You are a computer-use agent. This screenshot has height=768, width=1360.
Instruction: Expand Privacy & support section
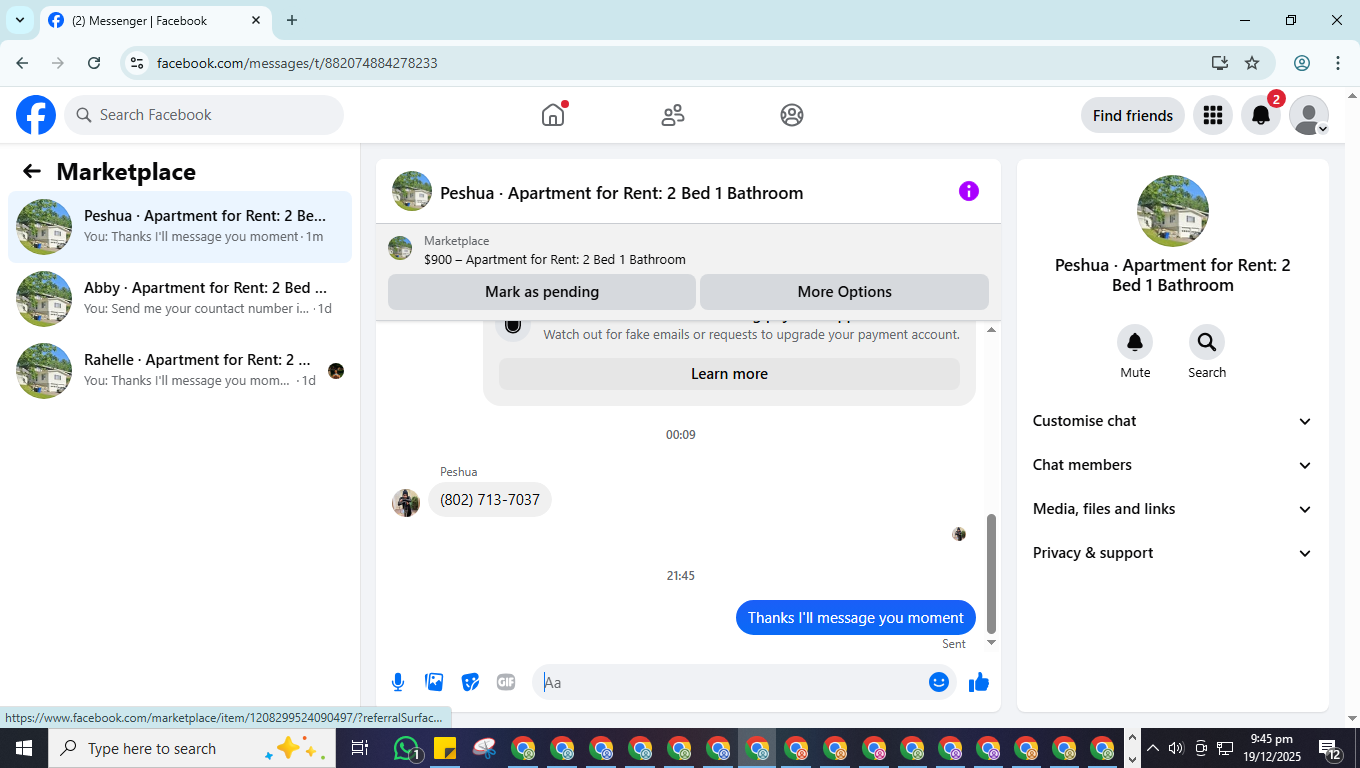(x=1172, y=553)
